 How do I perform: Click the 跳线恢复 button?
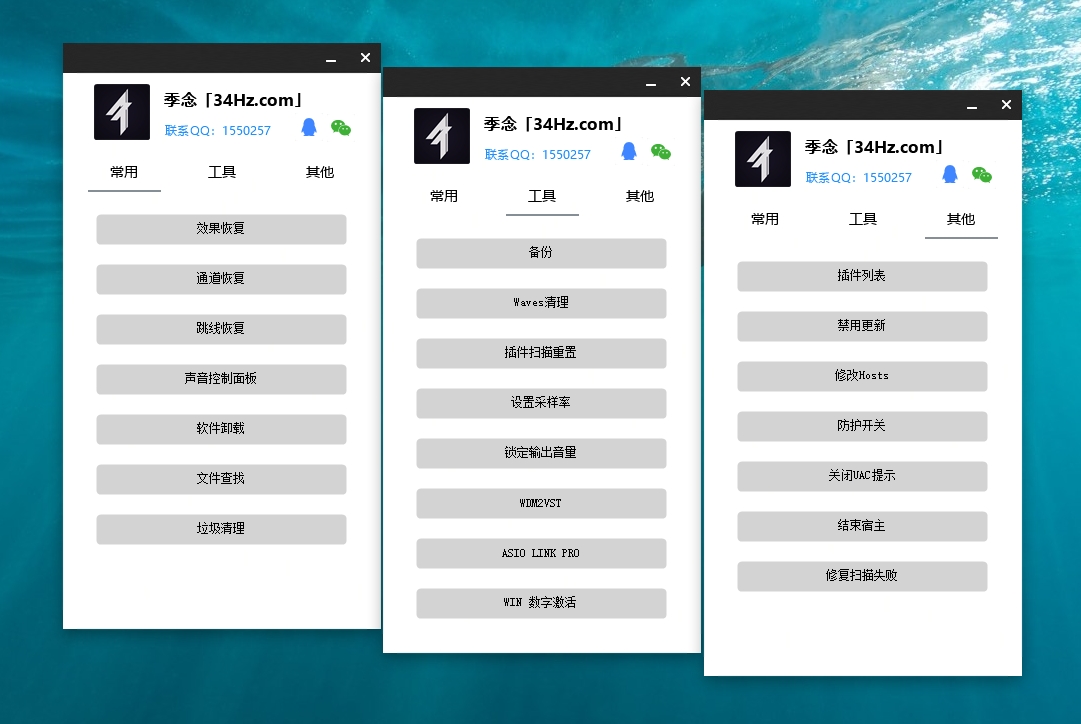(x=221, y=329)
